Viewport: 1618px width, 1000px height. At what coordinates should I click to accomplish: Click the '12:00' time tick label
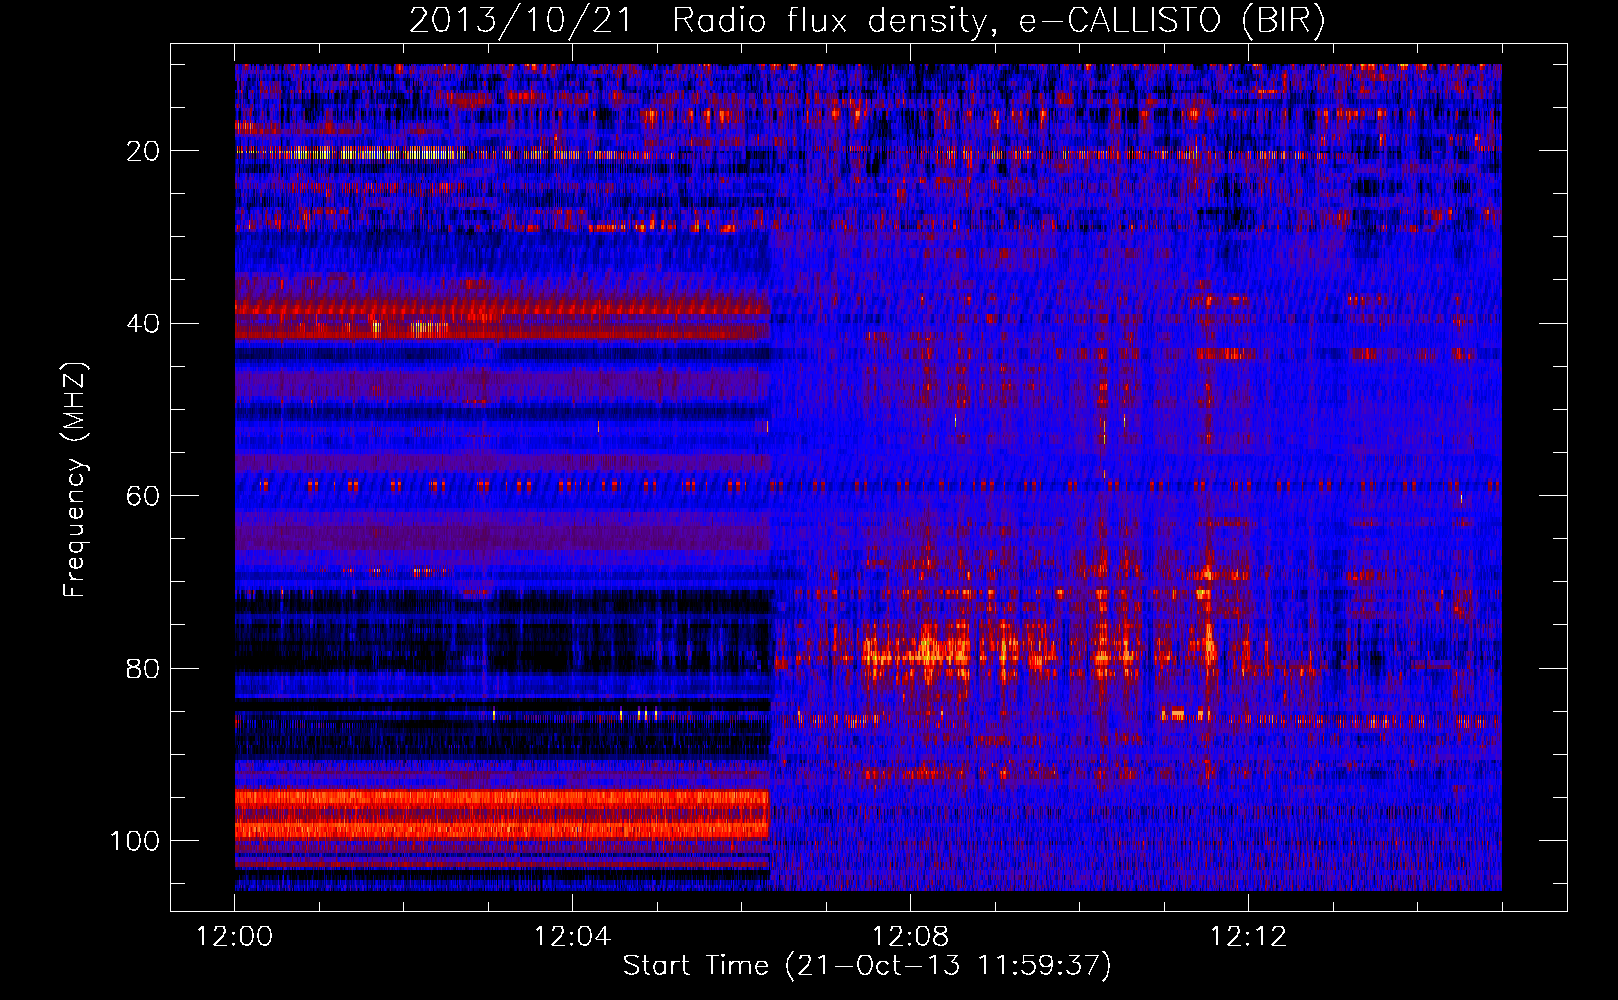(x=235, y=937)
